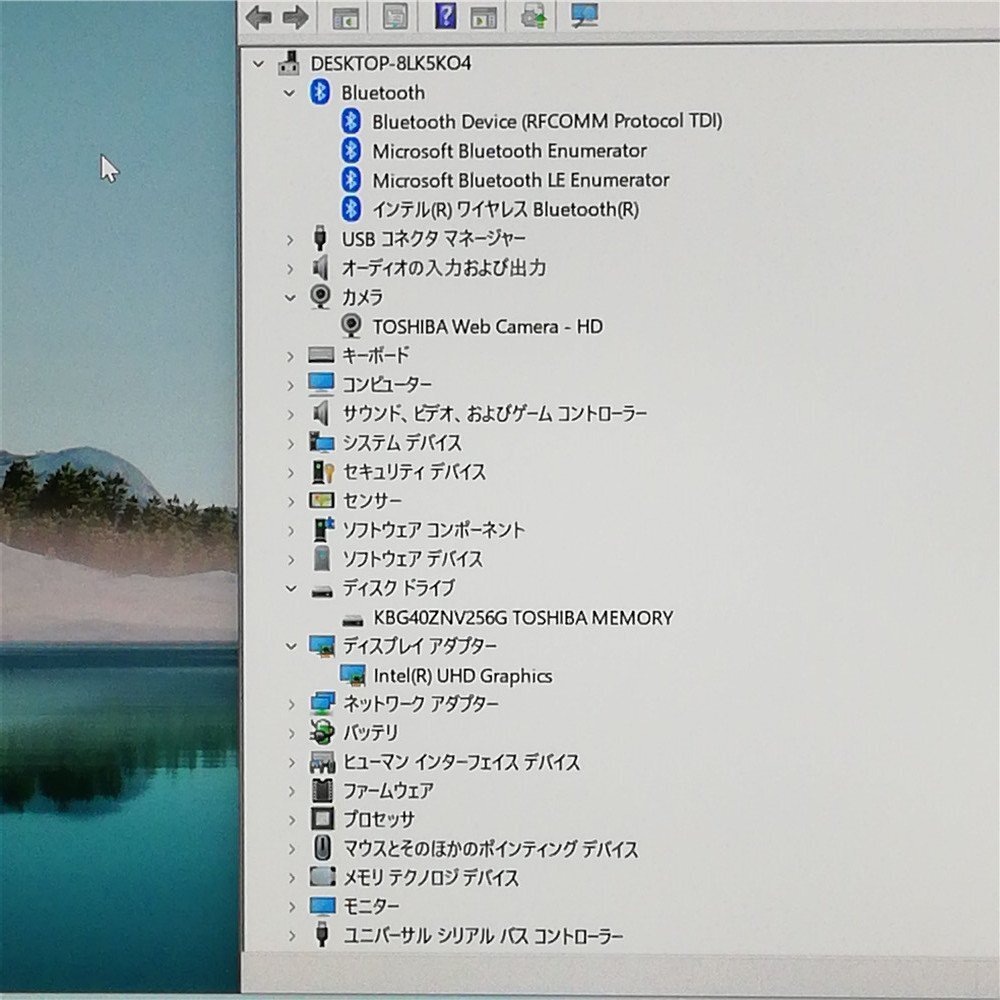Click the モニター icon
The image size is (1000, 1000).
[x=322, y=906]
